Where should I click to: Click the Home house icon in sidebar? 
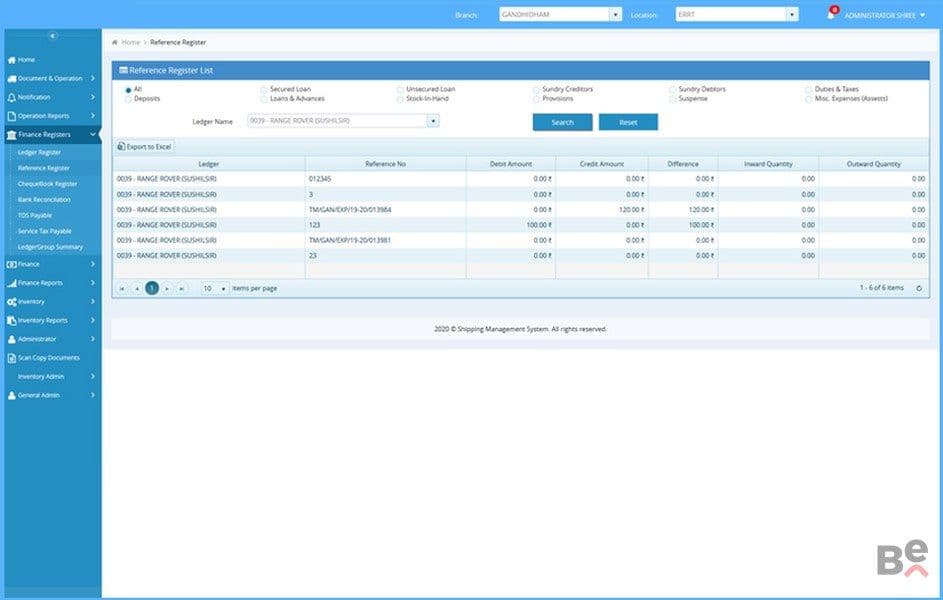tap(11, 60)
